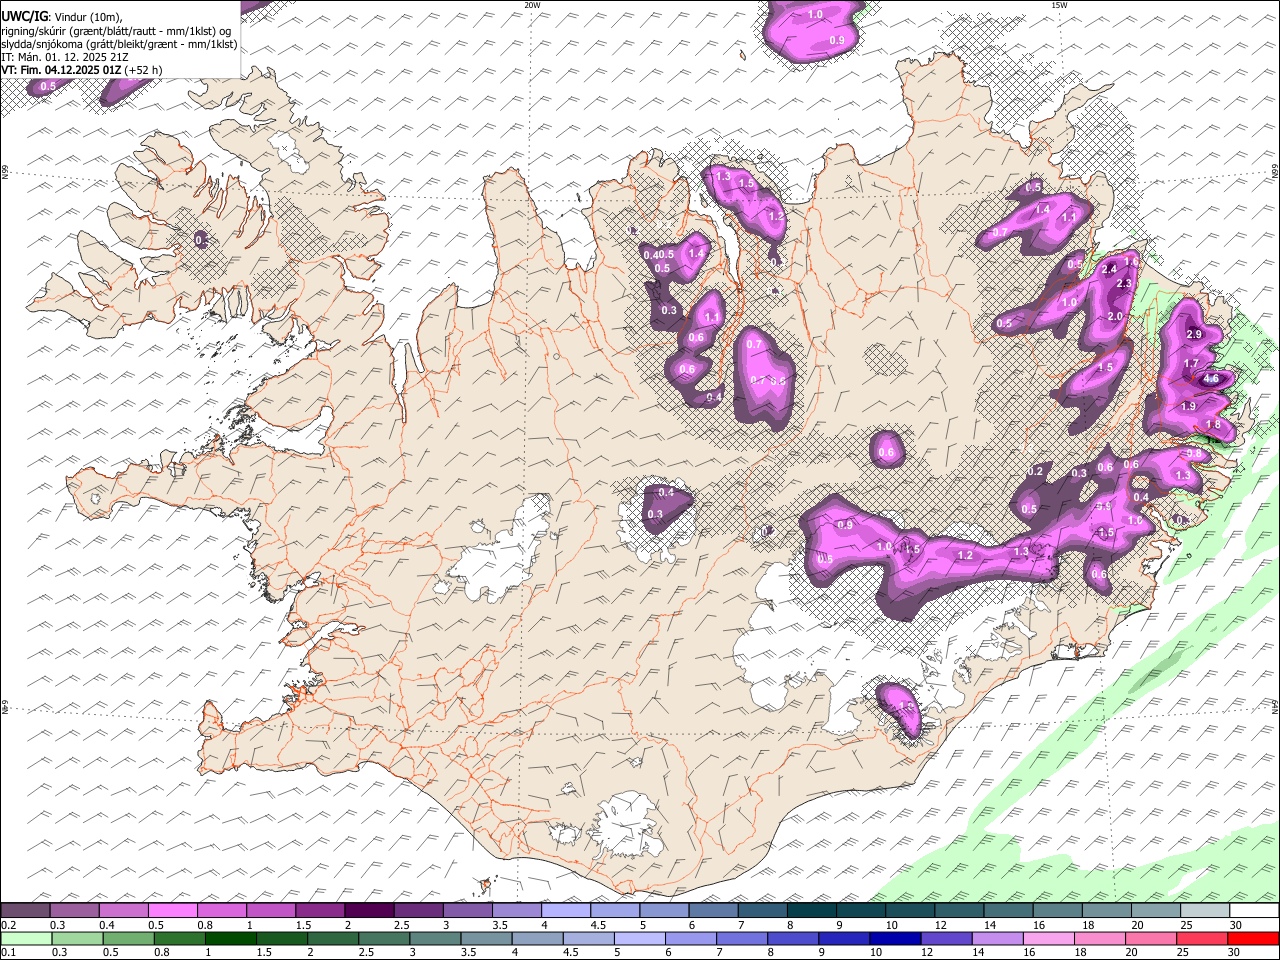Click the 'slydda/snjókoma (grátt/bleikt/grænt' legend line
Image resolution: width=1280 pixels, height=960 pixels.
click(119, 44)
